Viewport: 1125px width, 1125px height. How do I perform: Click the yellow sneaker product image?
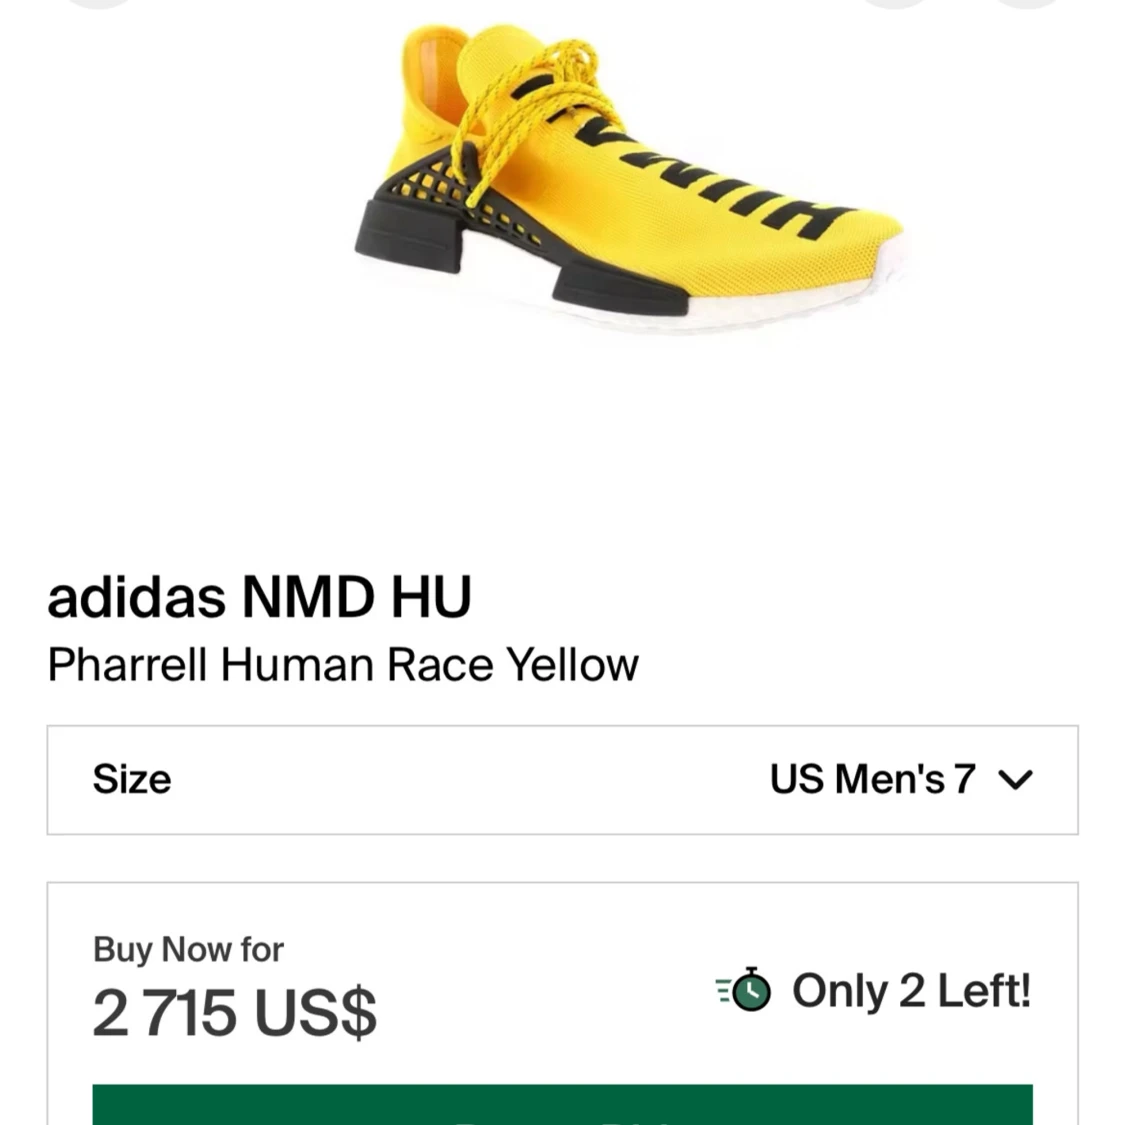631,179
